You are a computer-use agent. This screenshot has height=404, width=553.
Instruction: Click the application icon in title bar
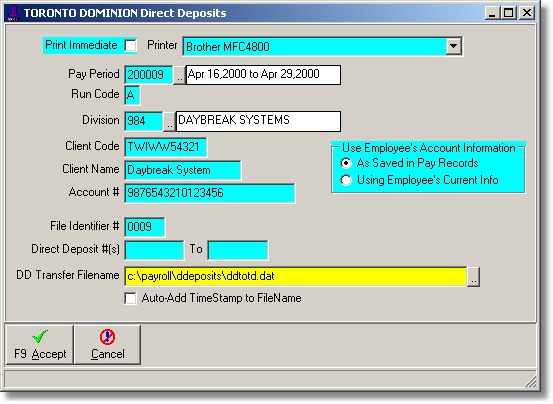click(x=13, y=13)
